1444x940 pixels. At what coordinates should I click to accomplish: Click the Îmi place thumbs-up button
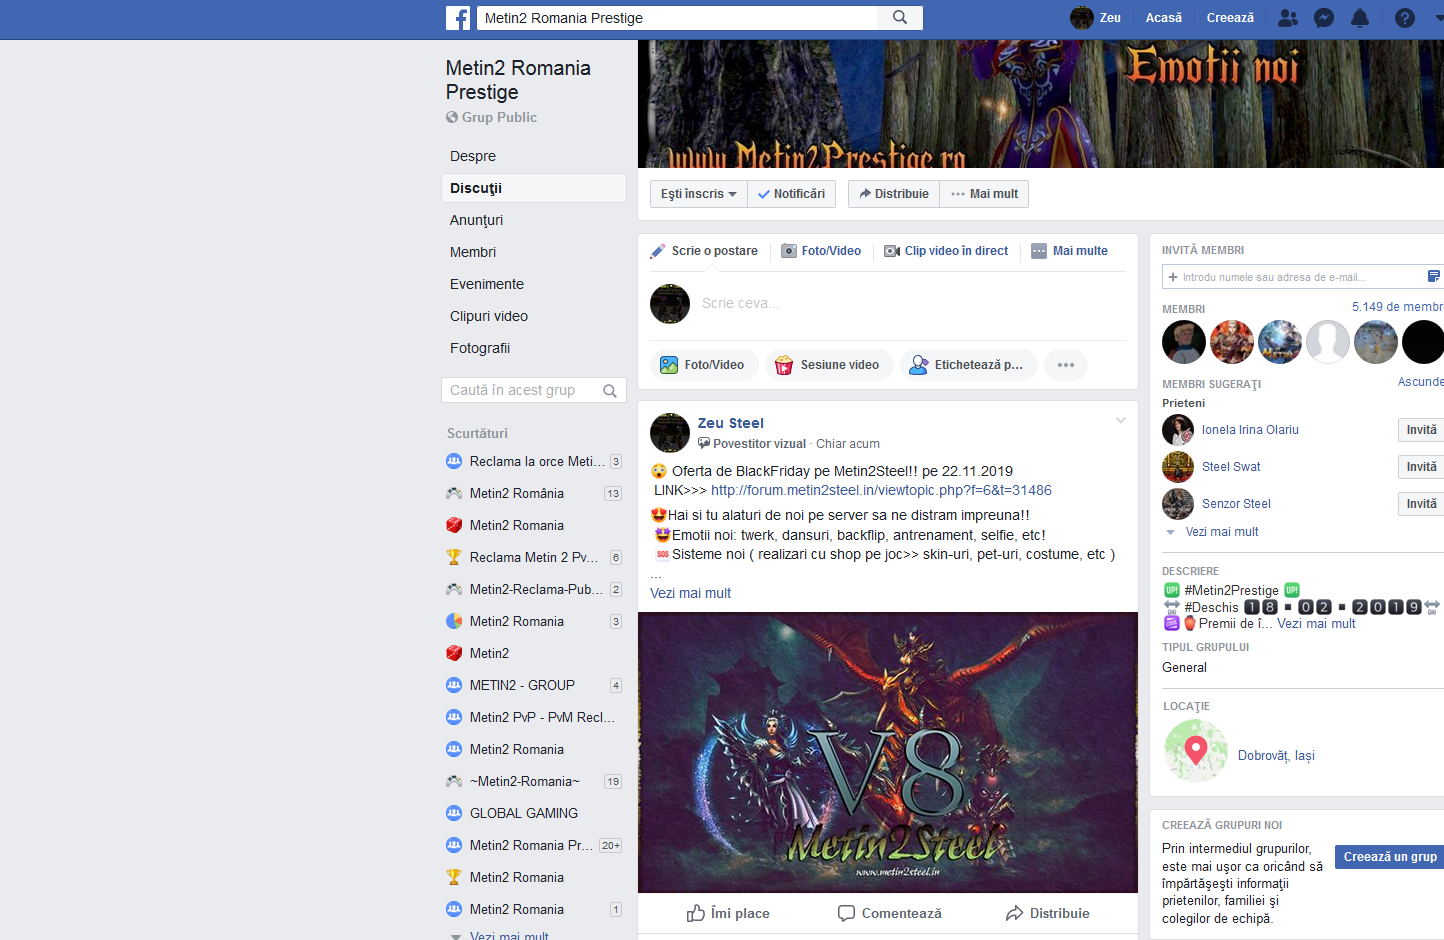tap(728, 913)
